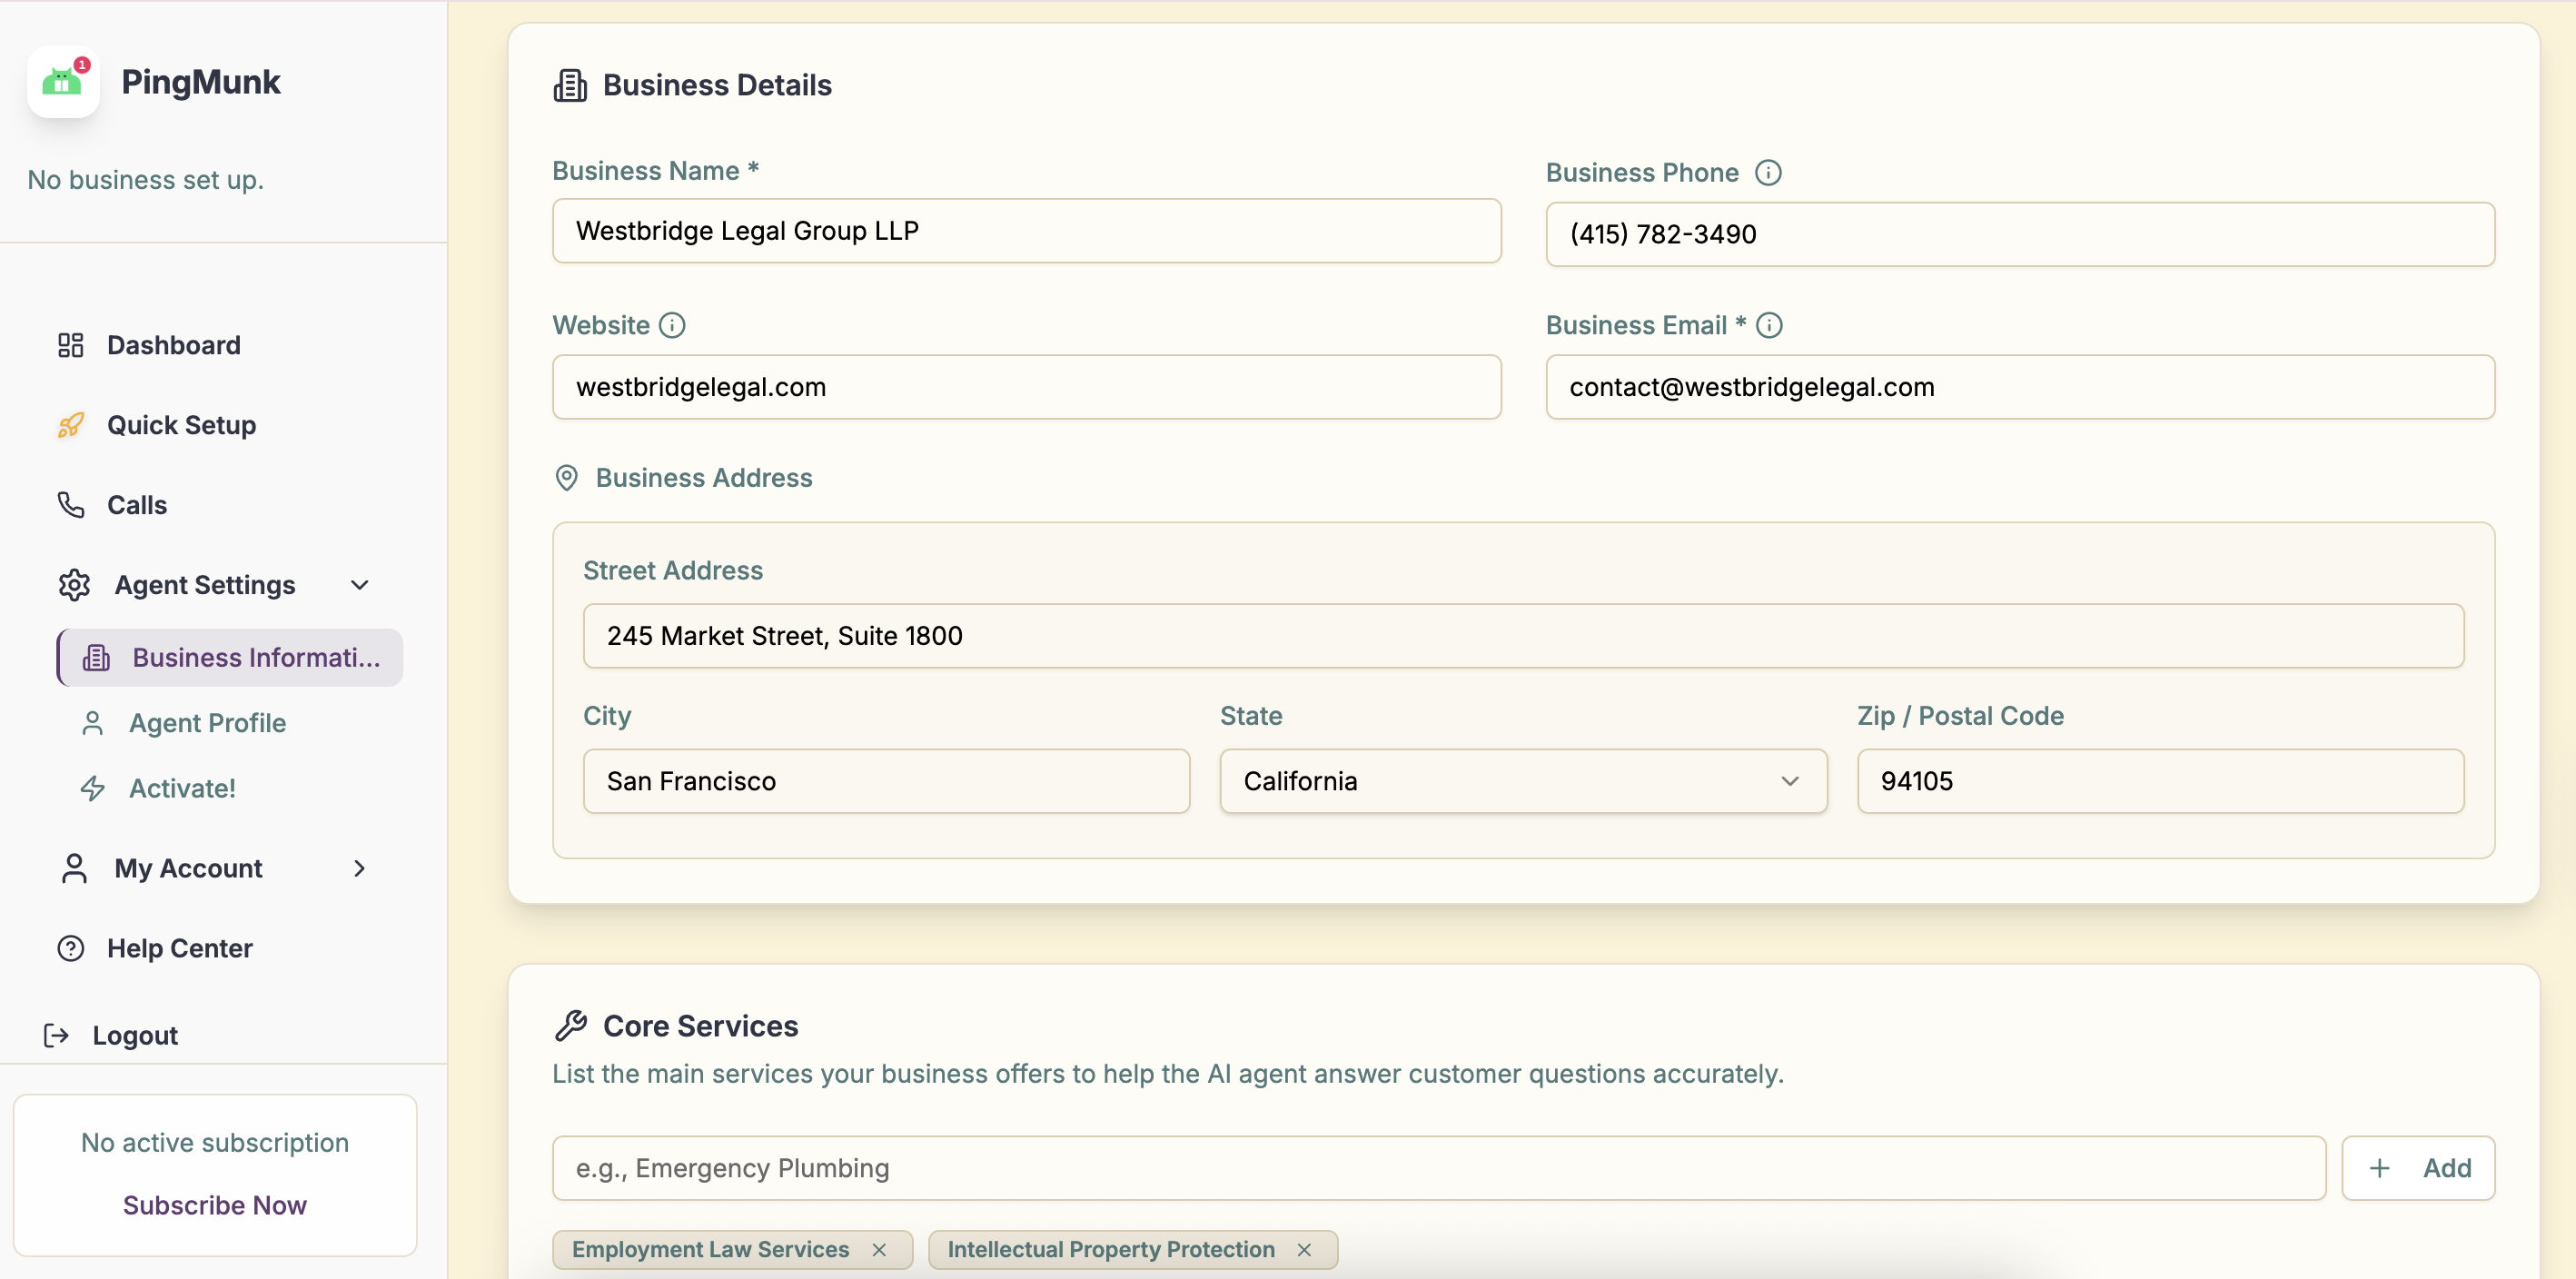Click the Business Email info icon
Image resolution: width=2576 pixels, height=1279 pixels.
pyautogui.click(x=1769, y=325)
